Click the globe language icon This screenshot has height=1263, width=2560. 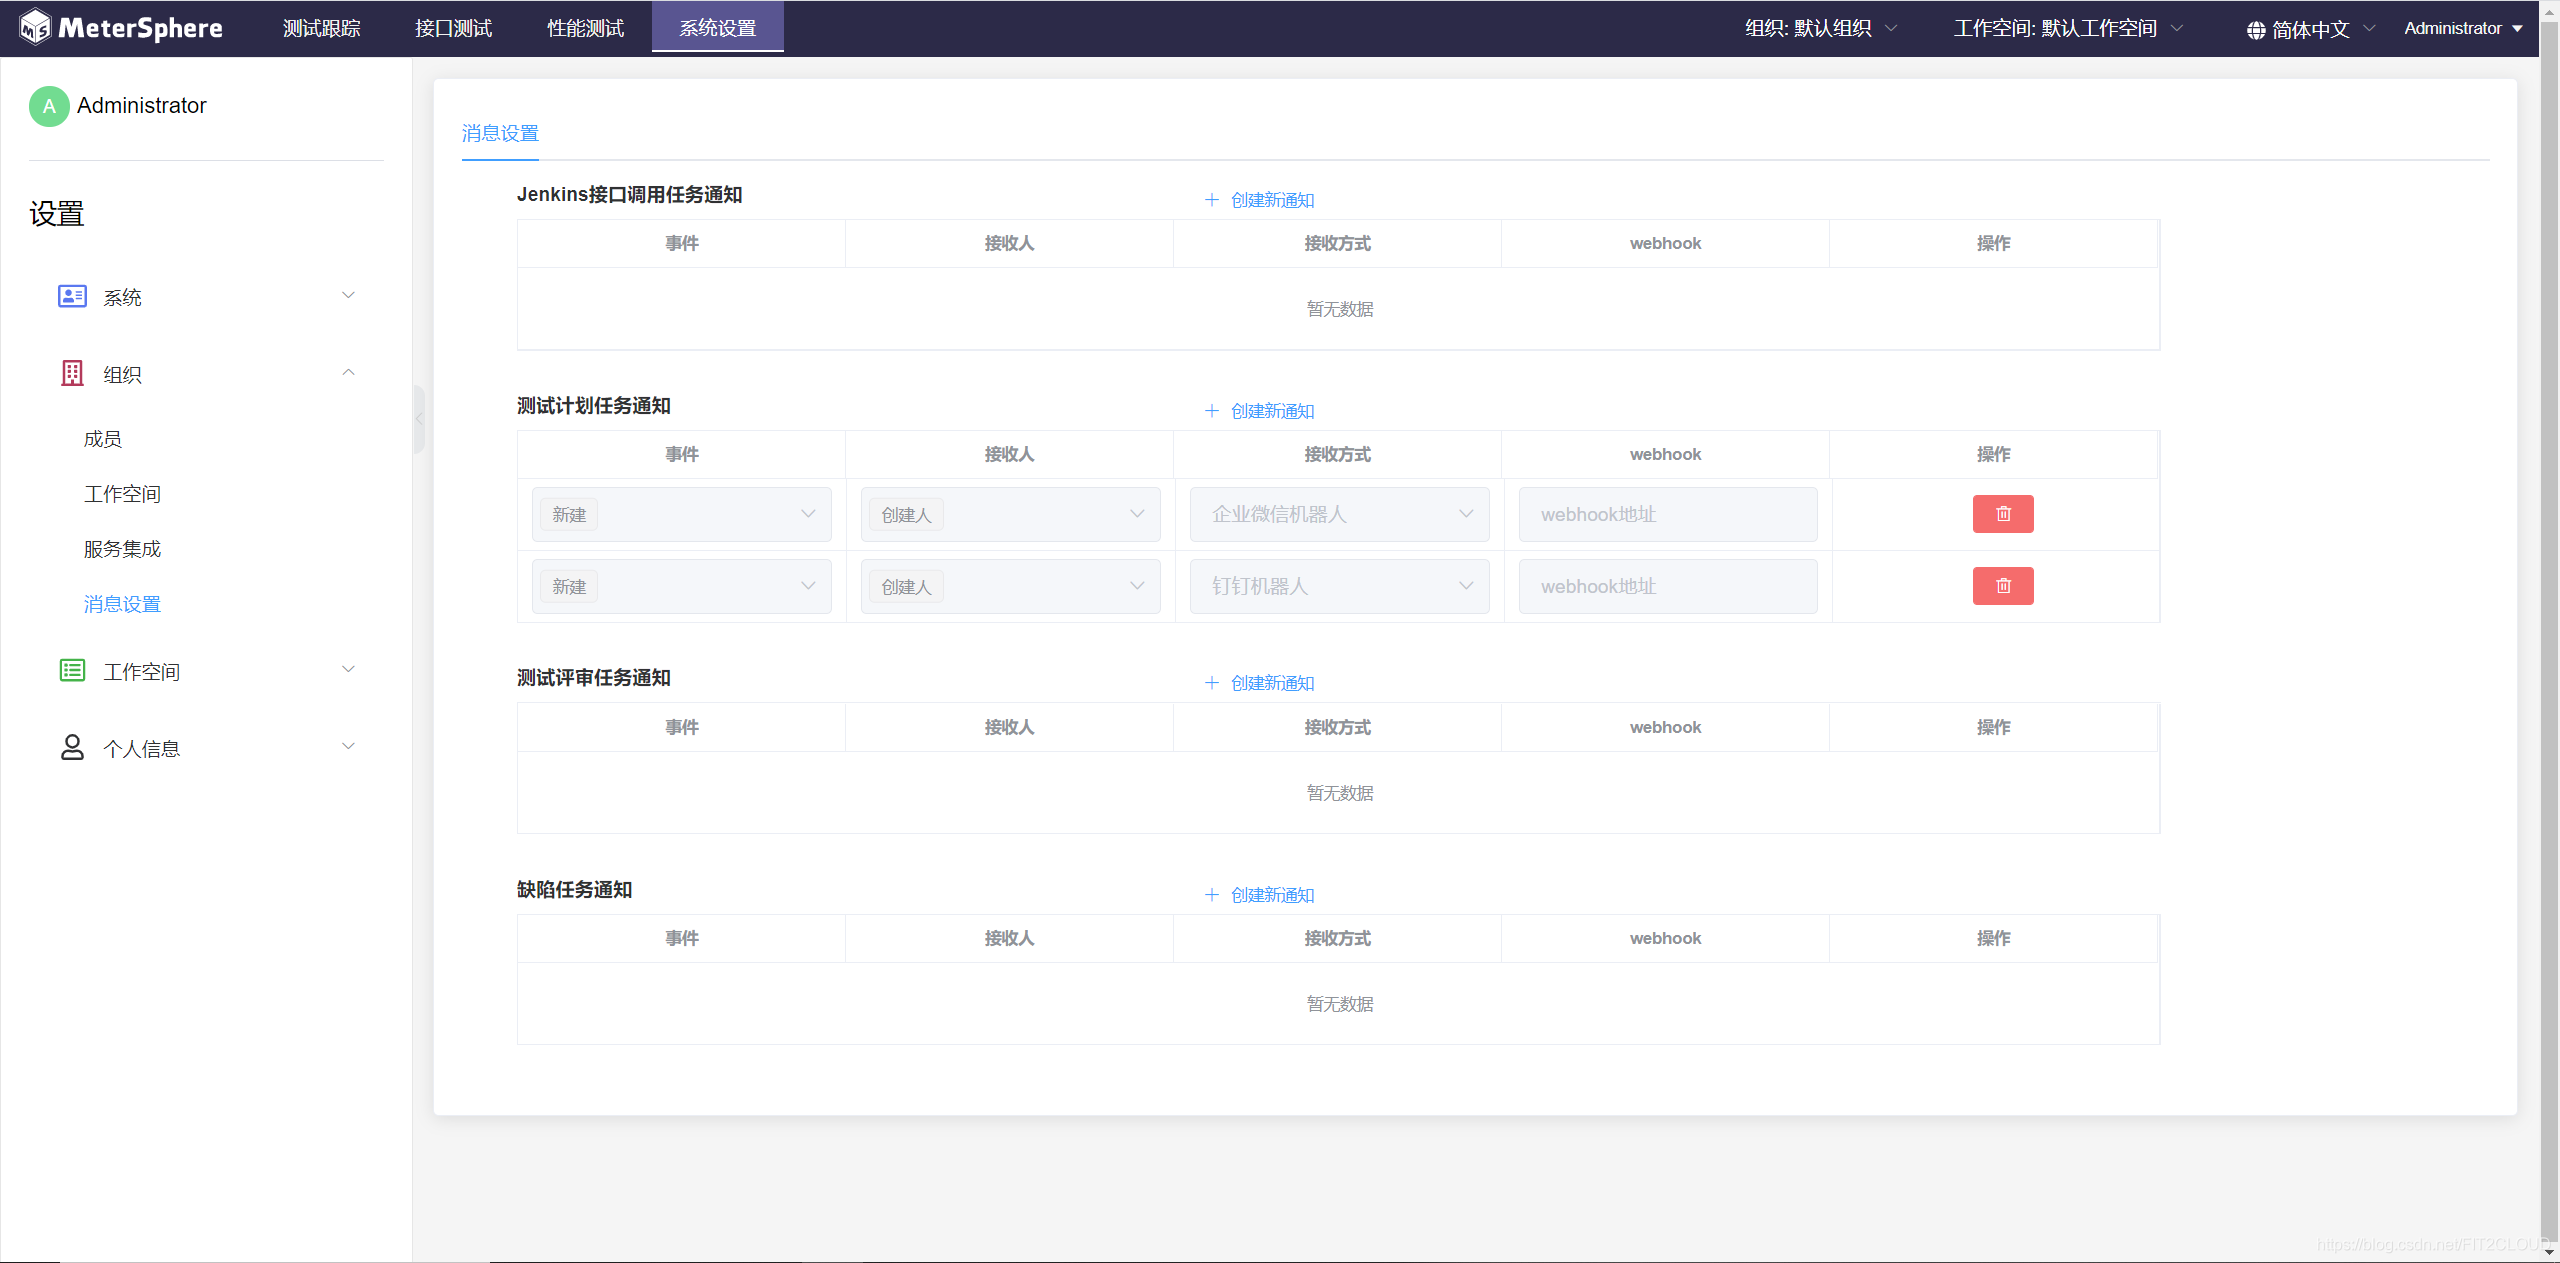point(2255,30)
